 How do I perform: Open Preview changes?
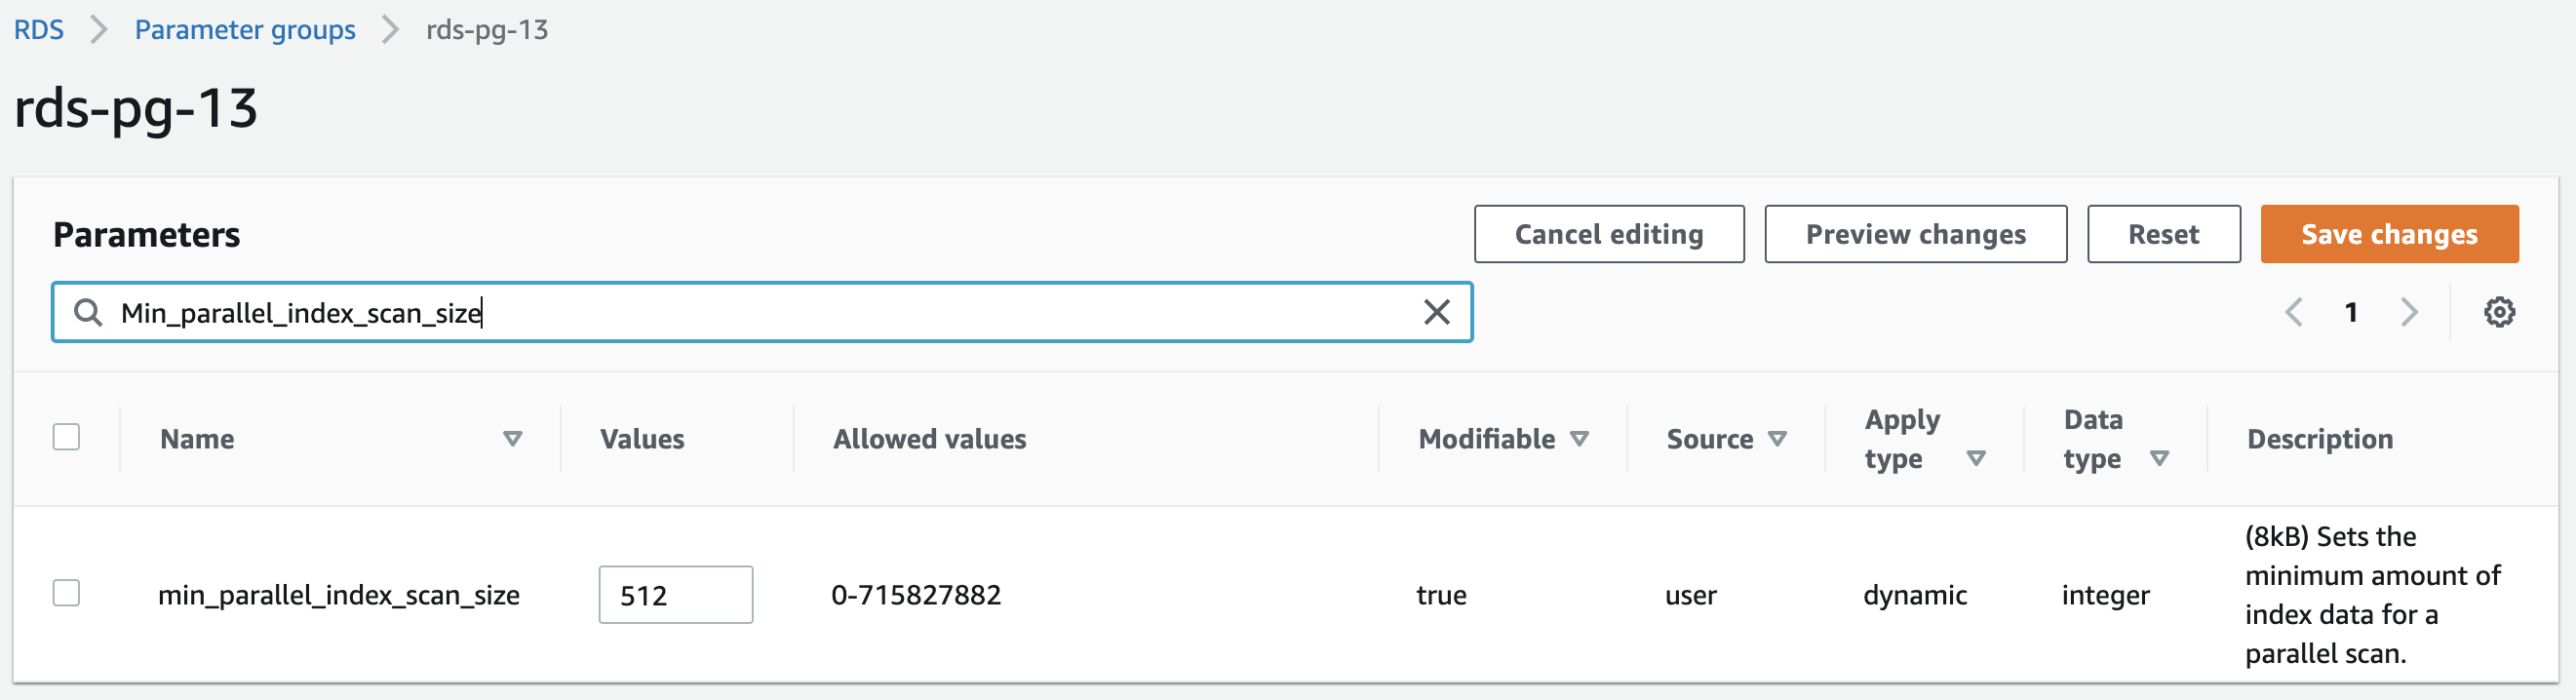(1914, 234)
